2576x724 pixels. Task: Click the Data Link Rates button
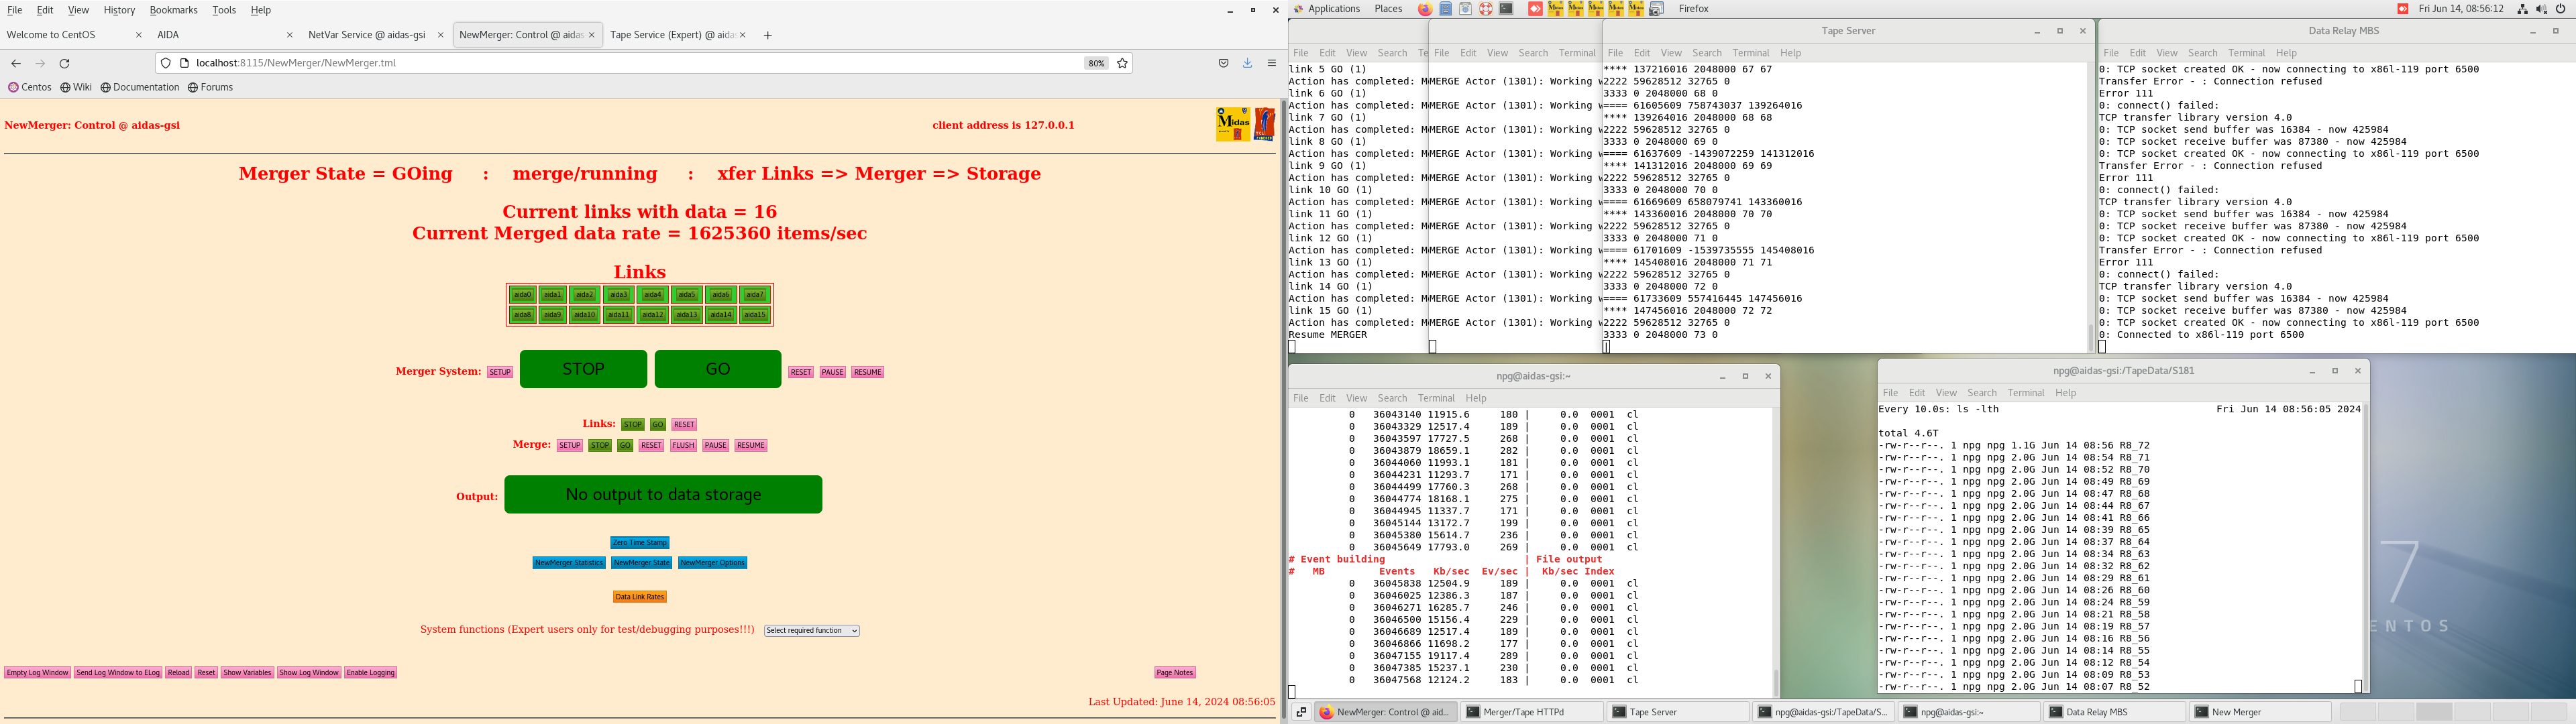point(640,597)
